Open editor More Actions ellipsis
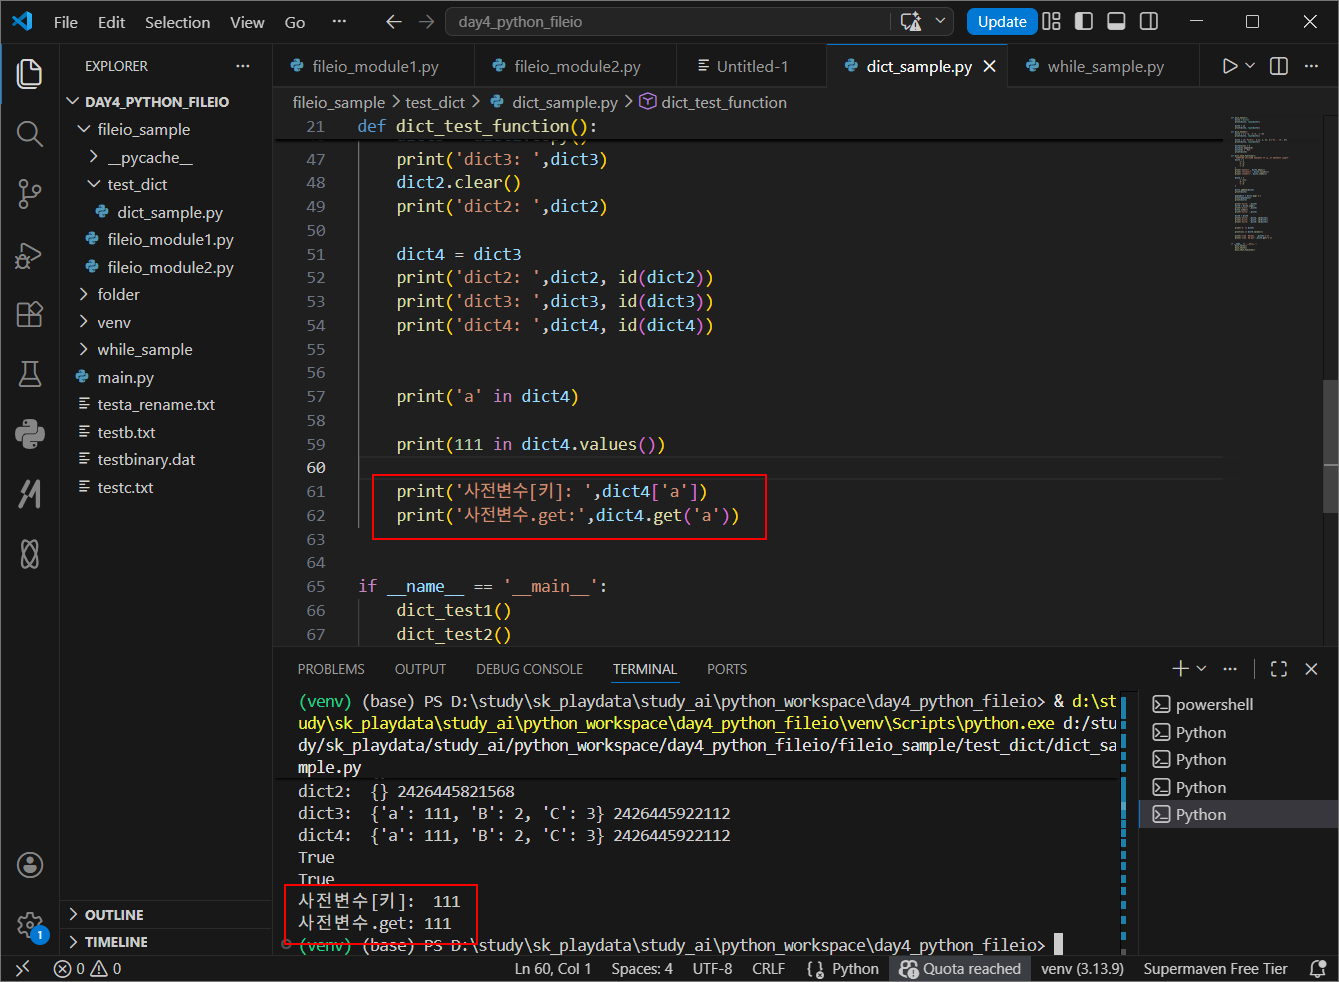Viewport: 1339px width, 982px height. [1311, 66]
